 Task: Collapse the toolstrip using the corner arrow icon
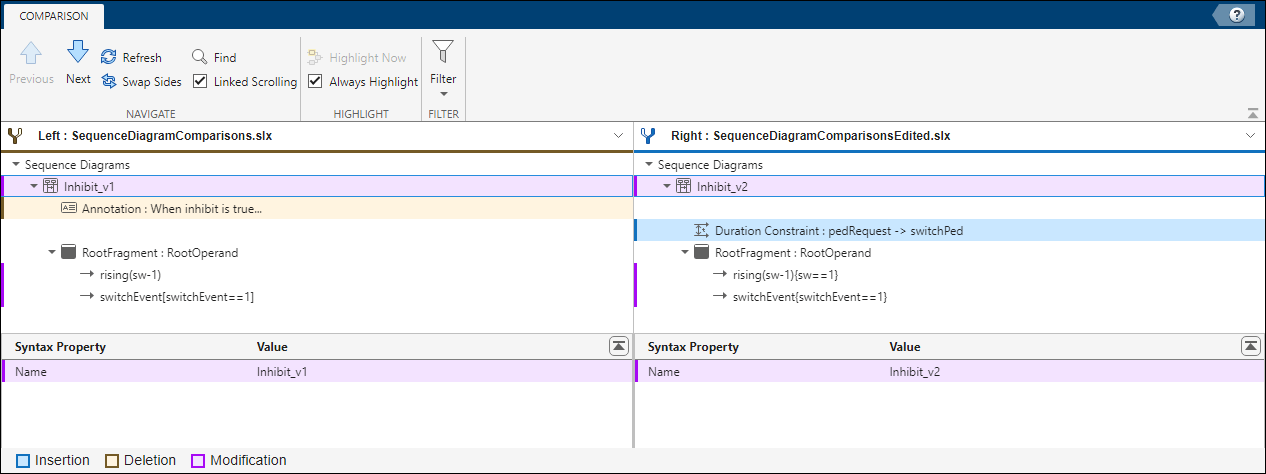click(1252, 113)
